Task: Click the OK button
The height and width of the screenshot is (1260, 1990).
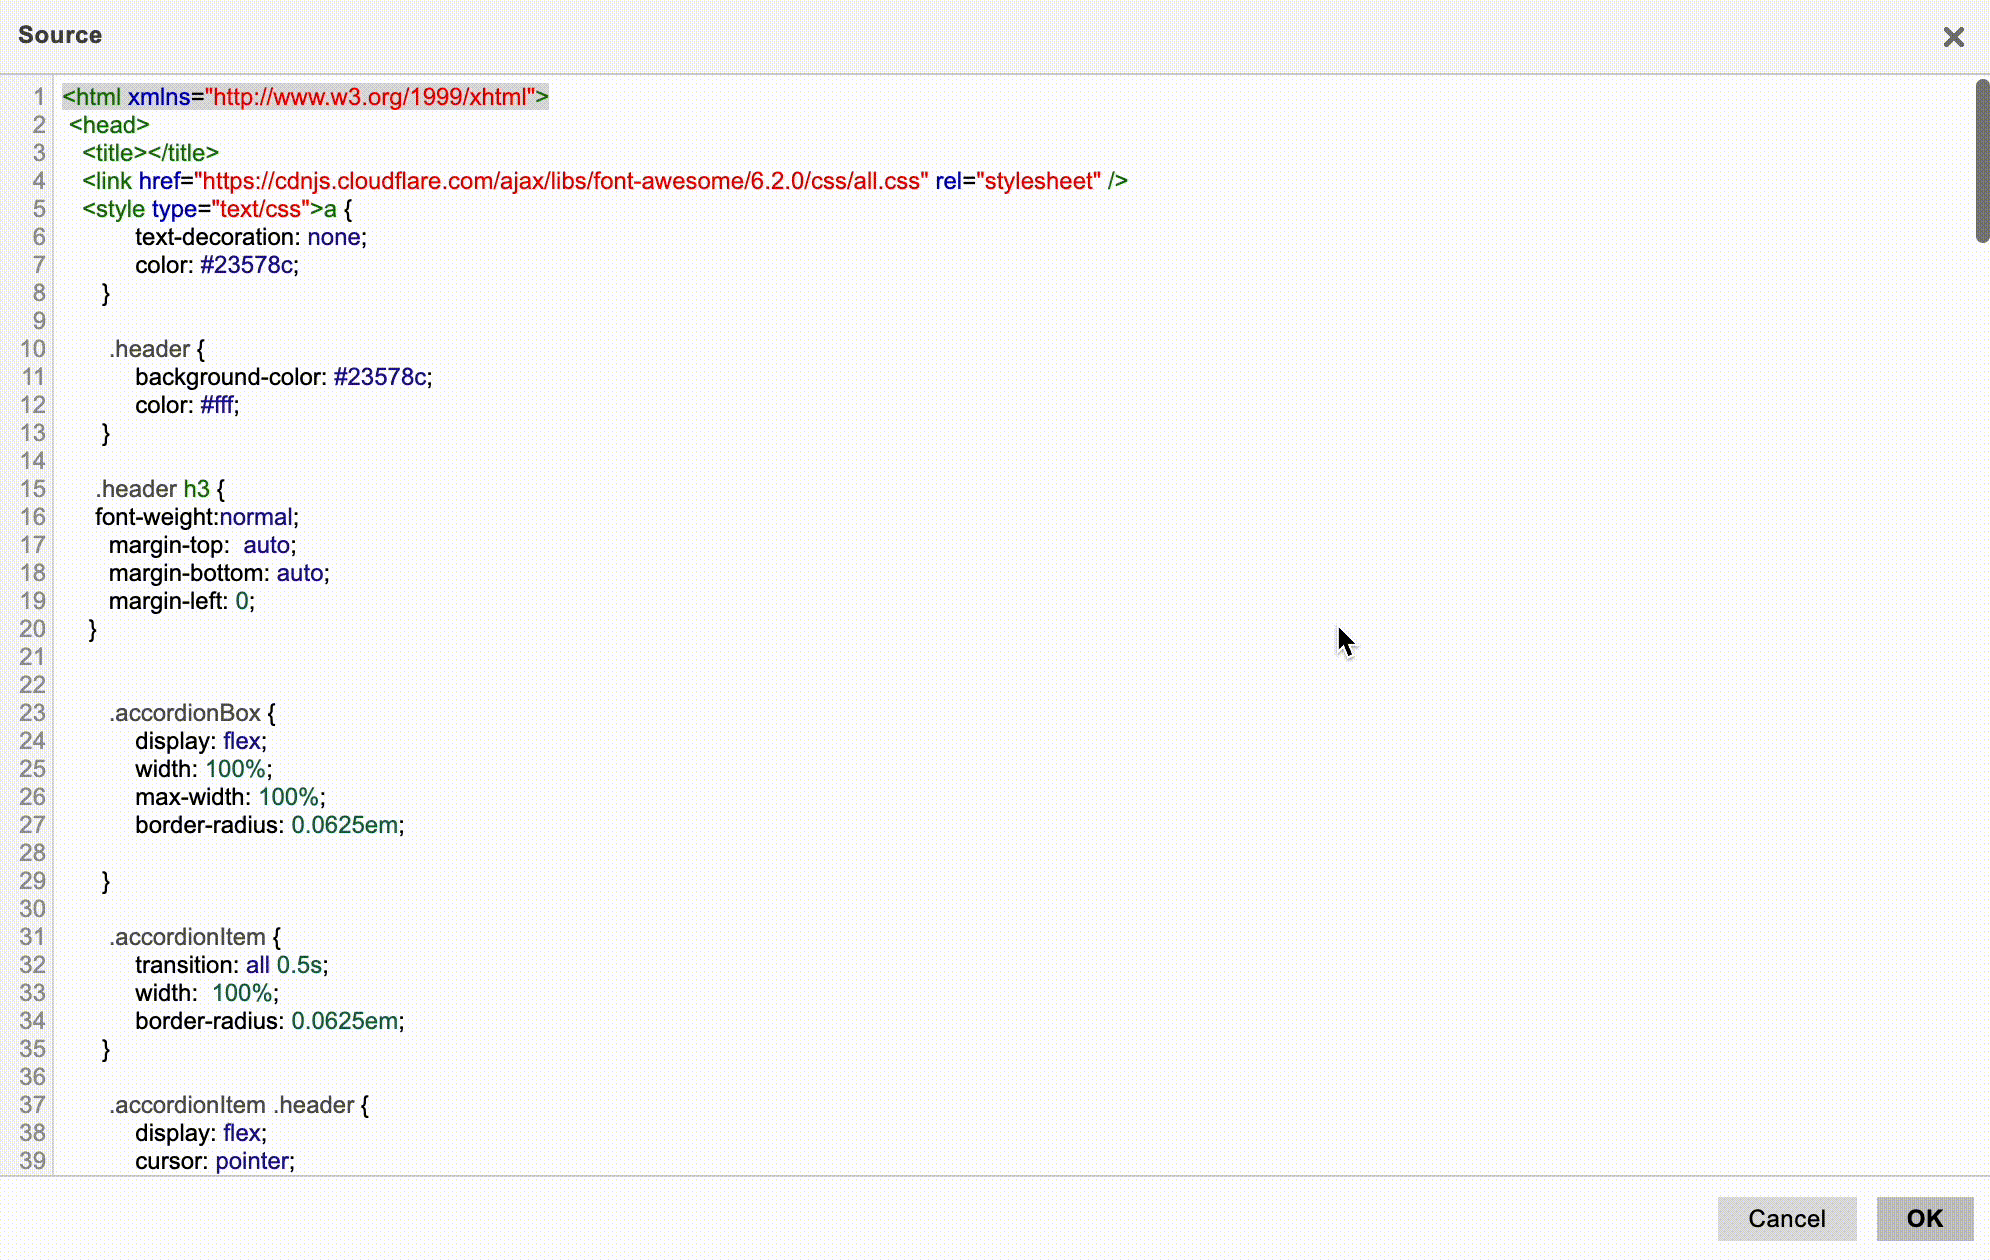Action: coord(1924,1218)
